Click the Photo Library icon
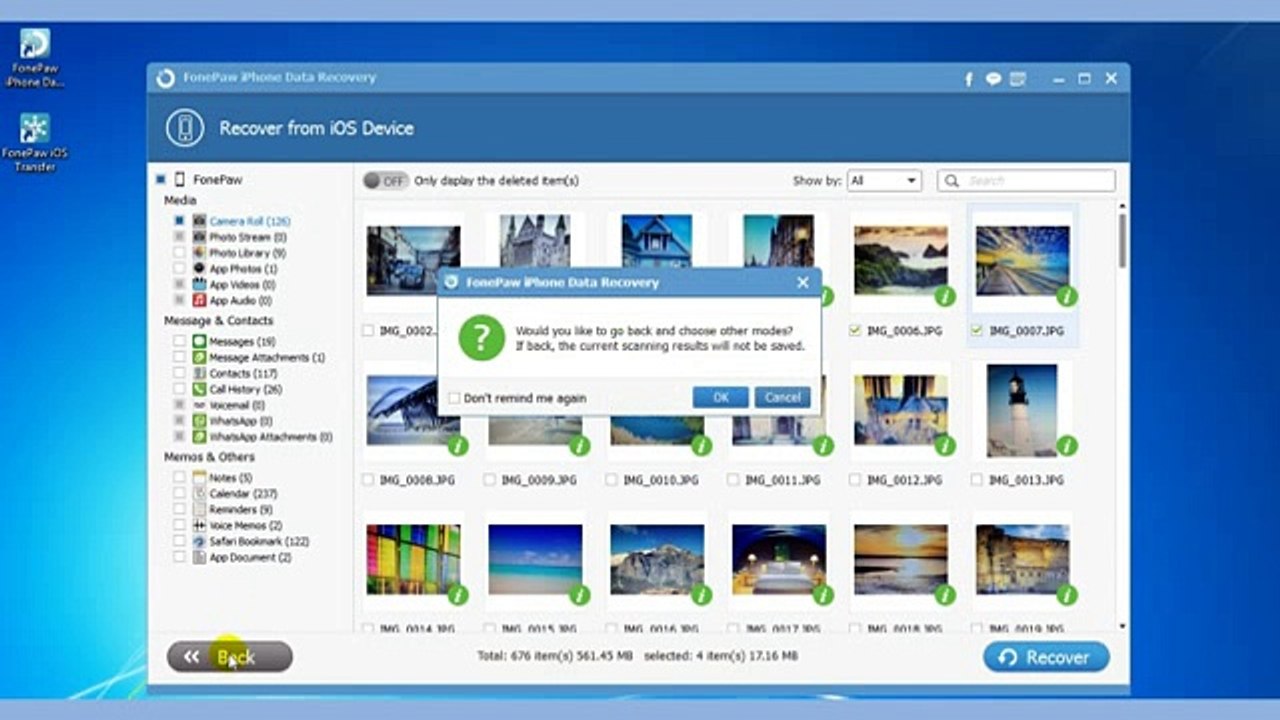1280x720 pixels. [199, 253]
